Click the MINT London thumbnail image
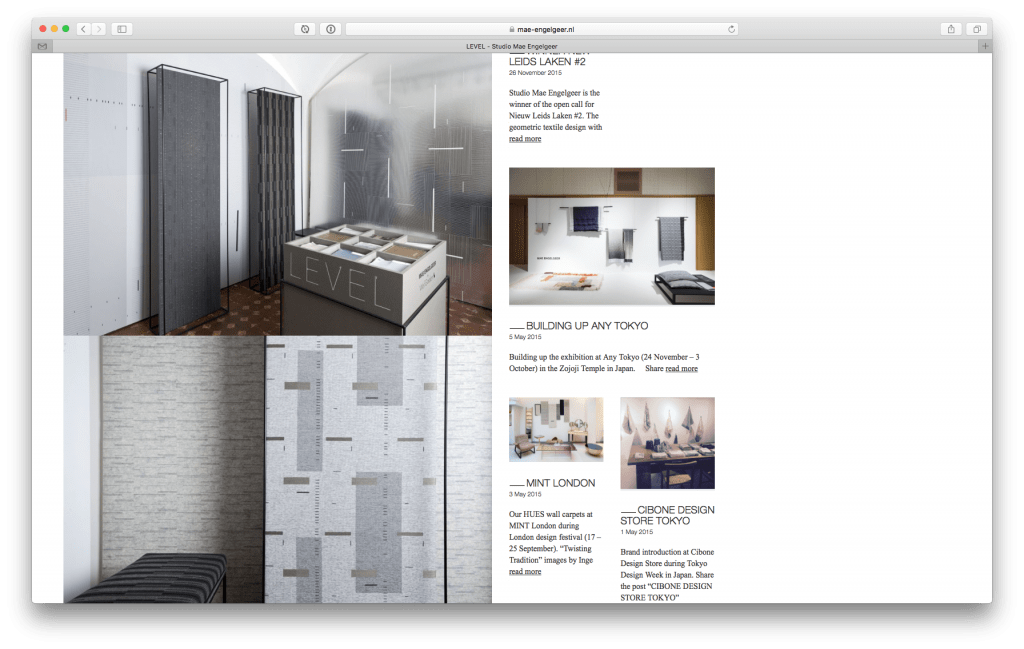 click(x=555, y=429)
